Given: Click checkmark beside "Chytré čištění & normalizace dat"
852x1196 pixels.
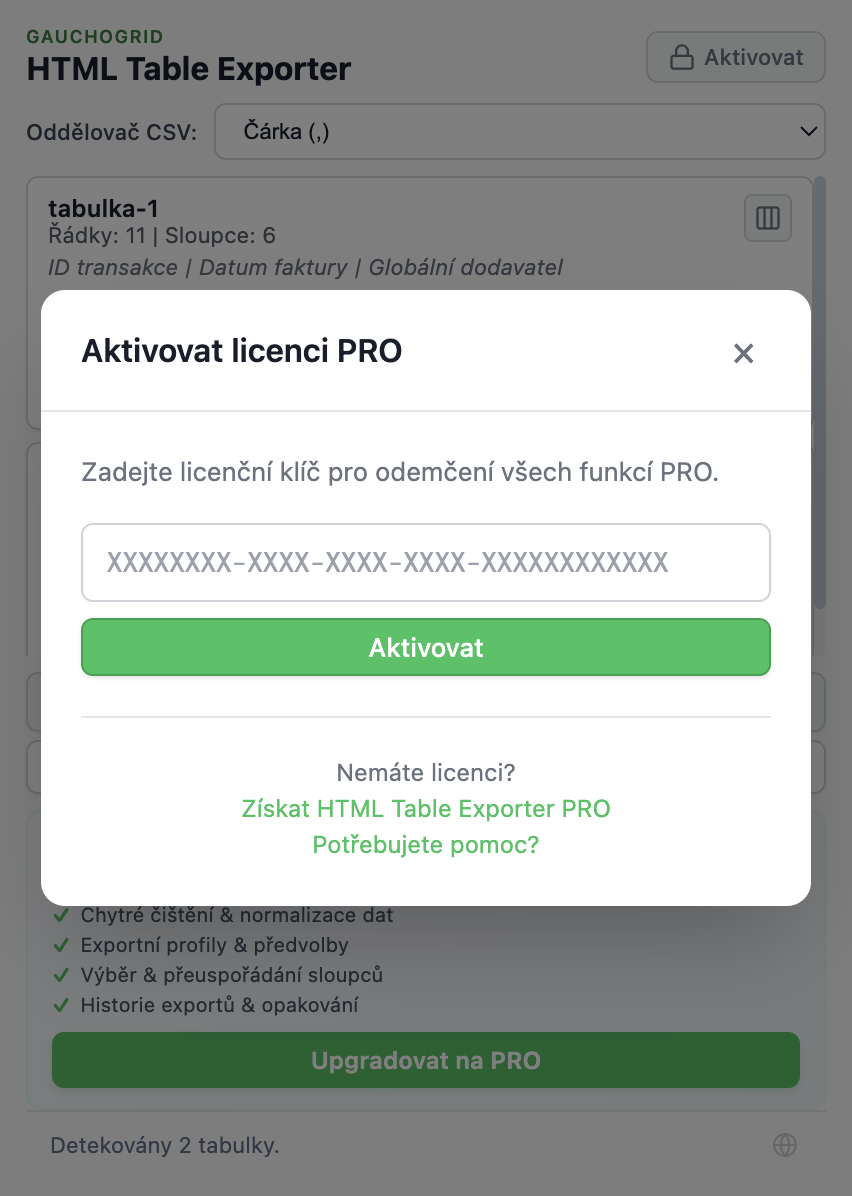Looking at the screenshot, I should tap(61, 915).
